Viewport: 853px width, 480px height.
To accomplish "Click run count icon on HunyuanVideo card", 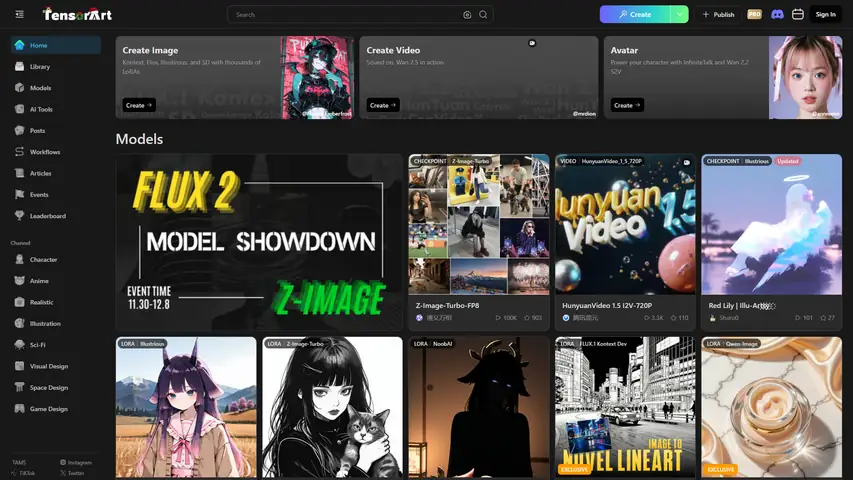I will [646, 318].
